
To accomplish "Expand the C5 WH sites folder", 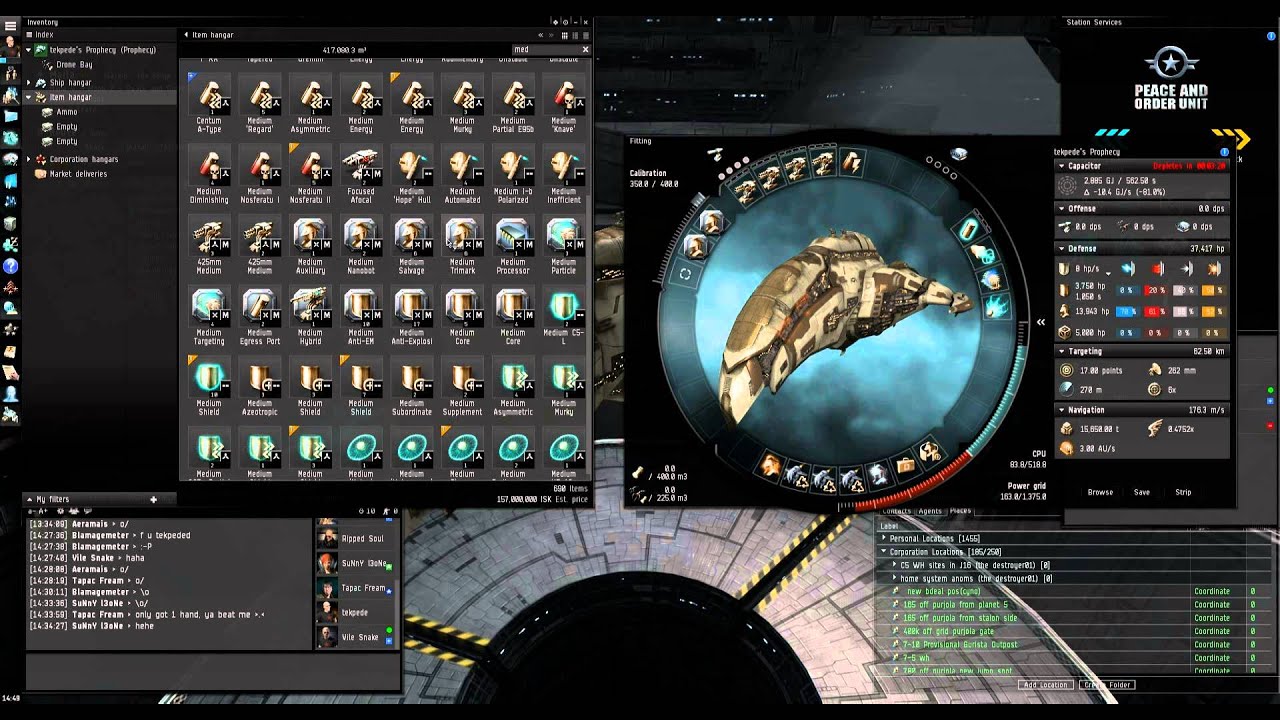I will pos(895,565).
